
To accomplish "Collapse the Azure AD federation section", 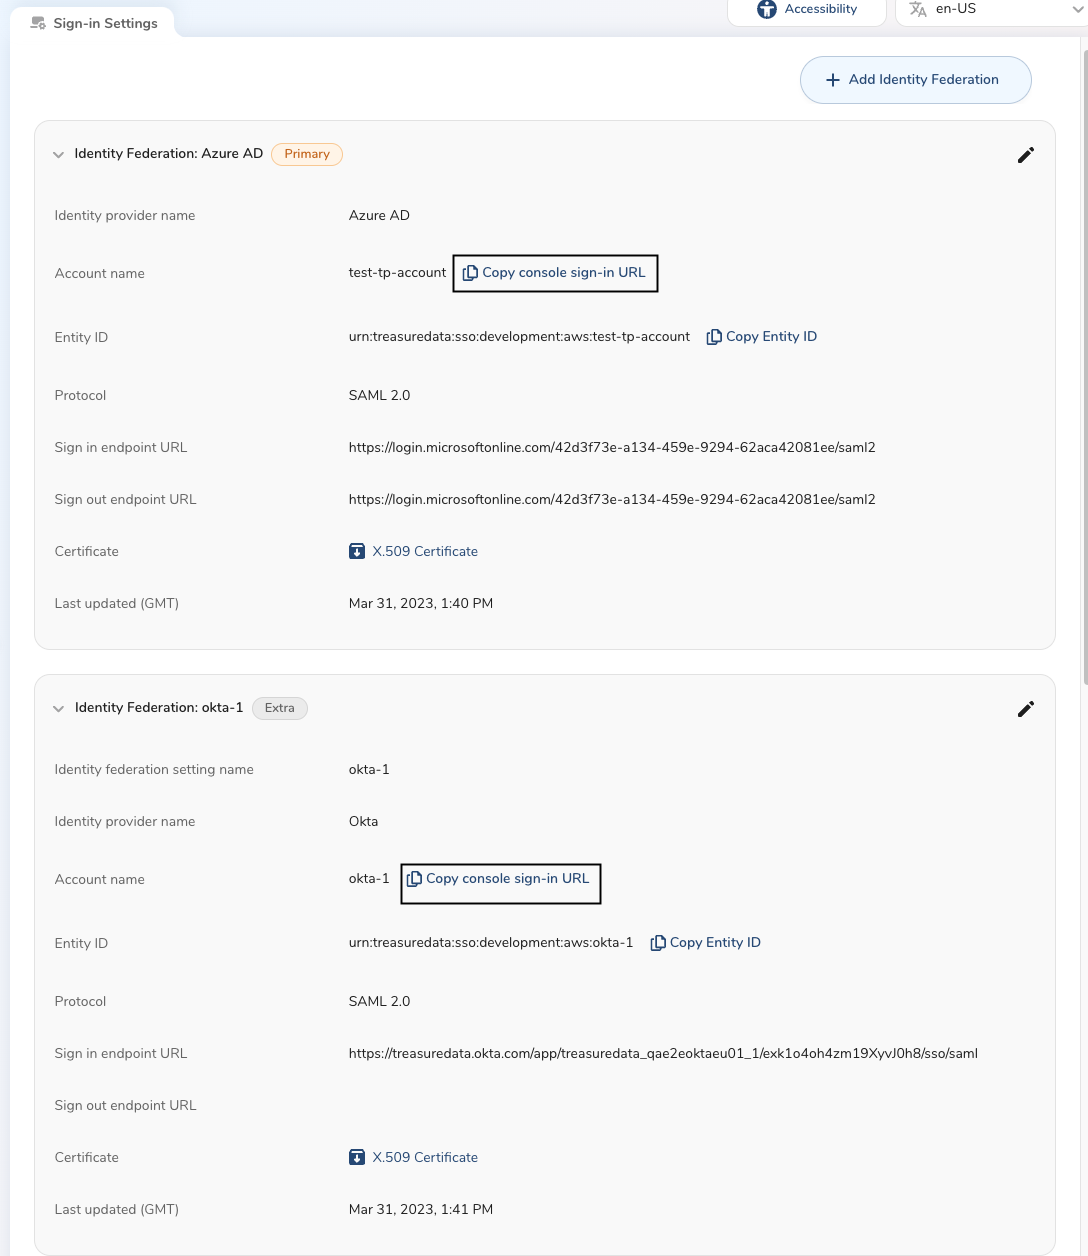I will [x=58, y=155].
